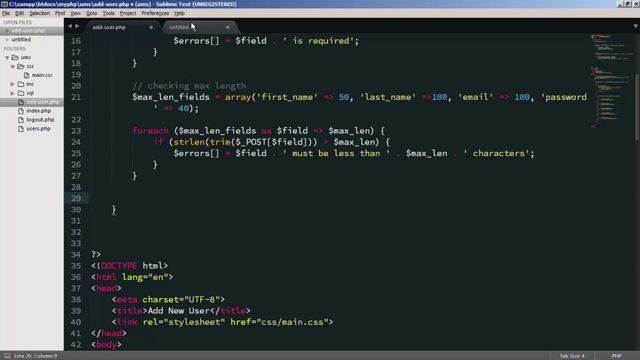This screenshot has height=360, width=640.
Task: Open the Selection menu
Action: click(x=39, y=13)
